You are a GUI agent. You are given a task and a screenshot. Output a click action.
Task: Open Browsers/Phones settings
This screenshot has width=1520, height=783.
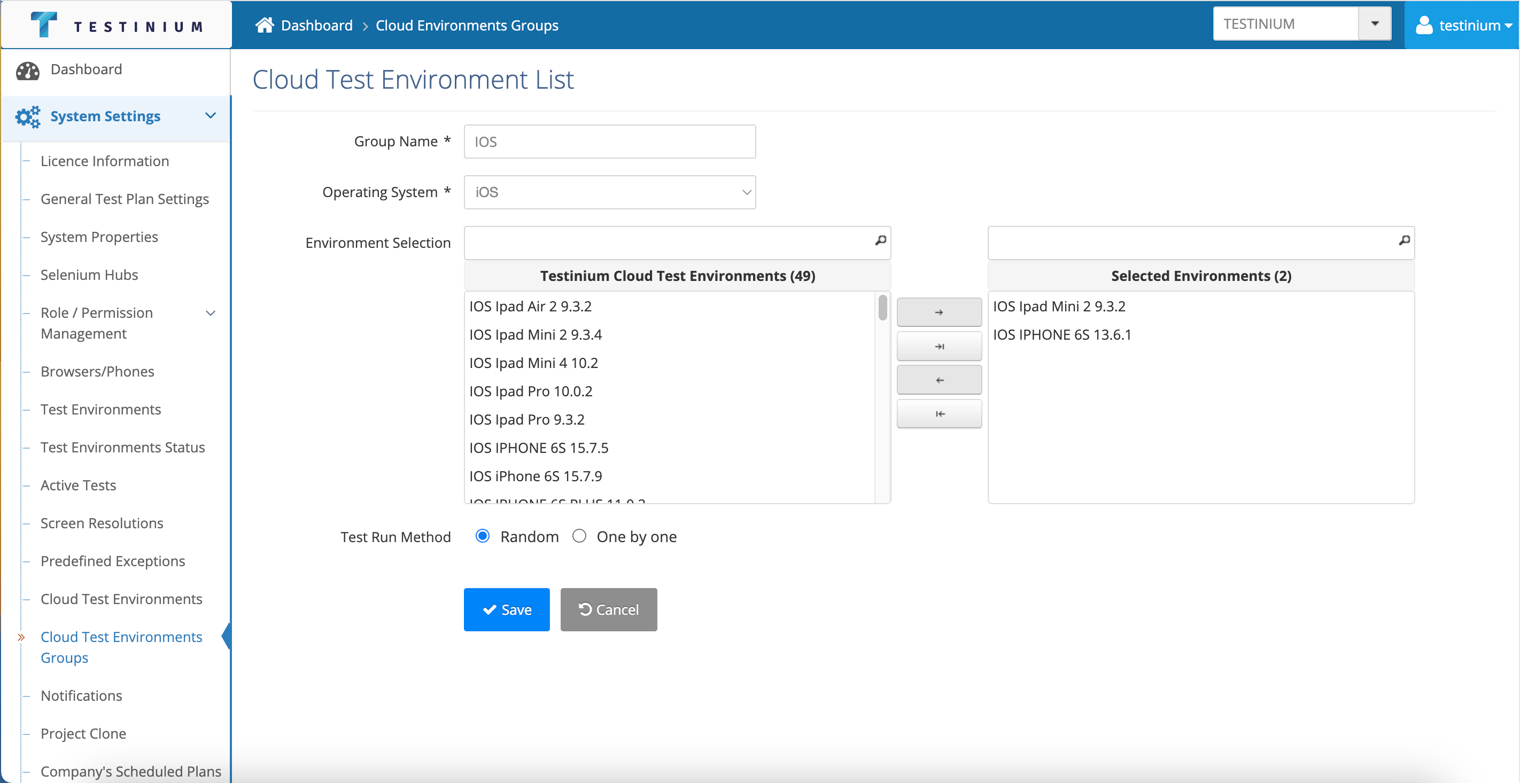click(x=97, y=371)
